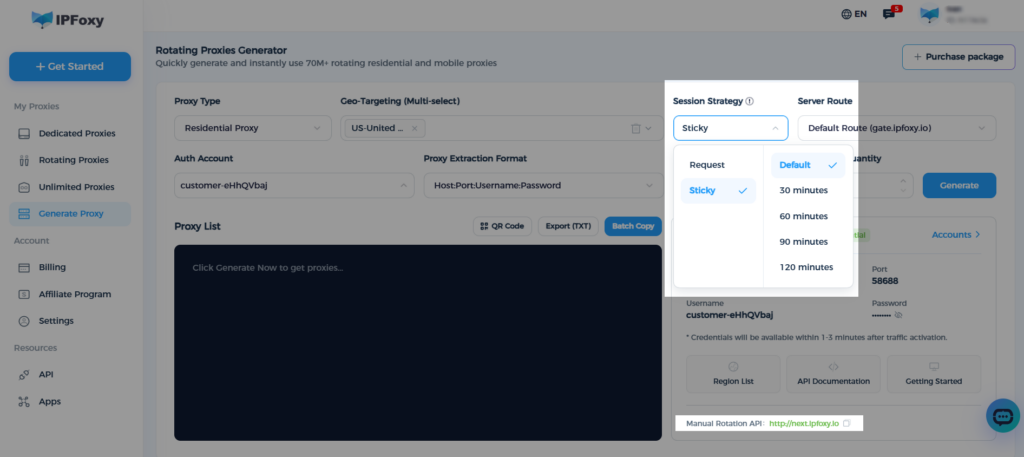Open the chat messages notification icon
Image resolution: width=1024 pixels, height=457 pixels.
[889, 14]
